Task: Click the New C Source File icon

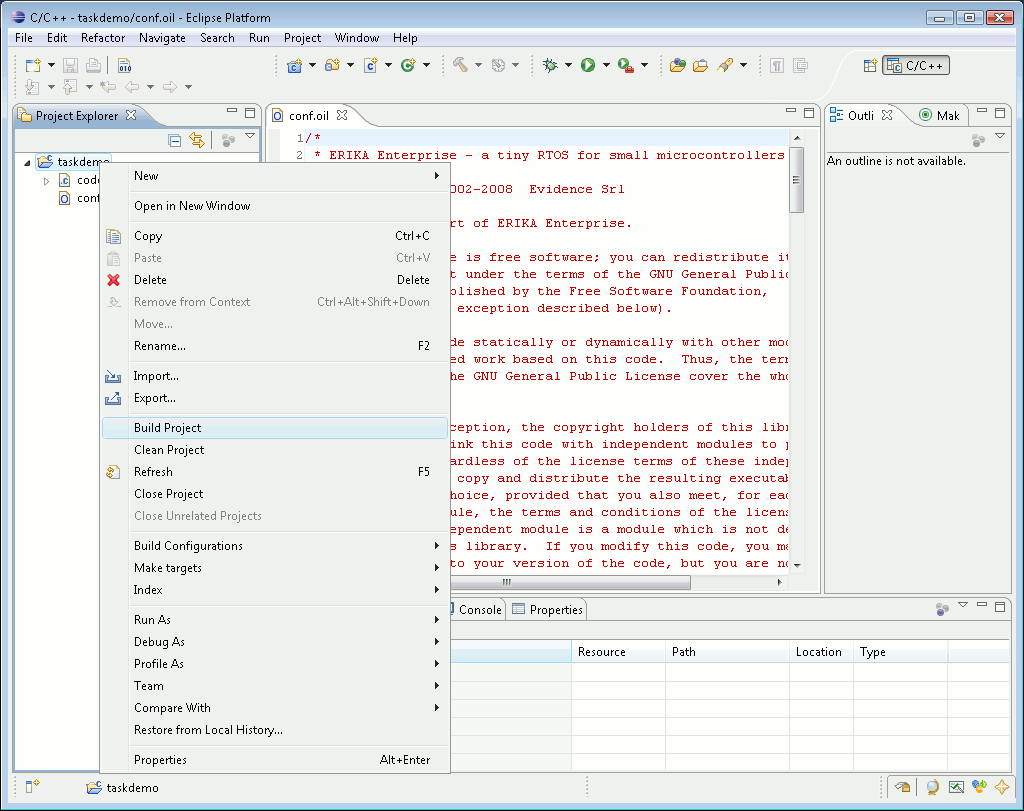Action: point(370,65)
